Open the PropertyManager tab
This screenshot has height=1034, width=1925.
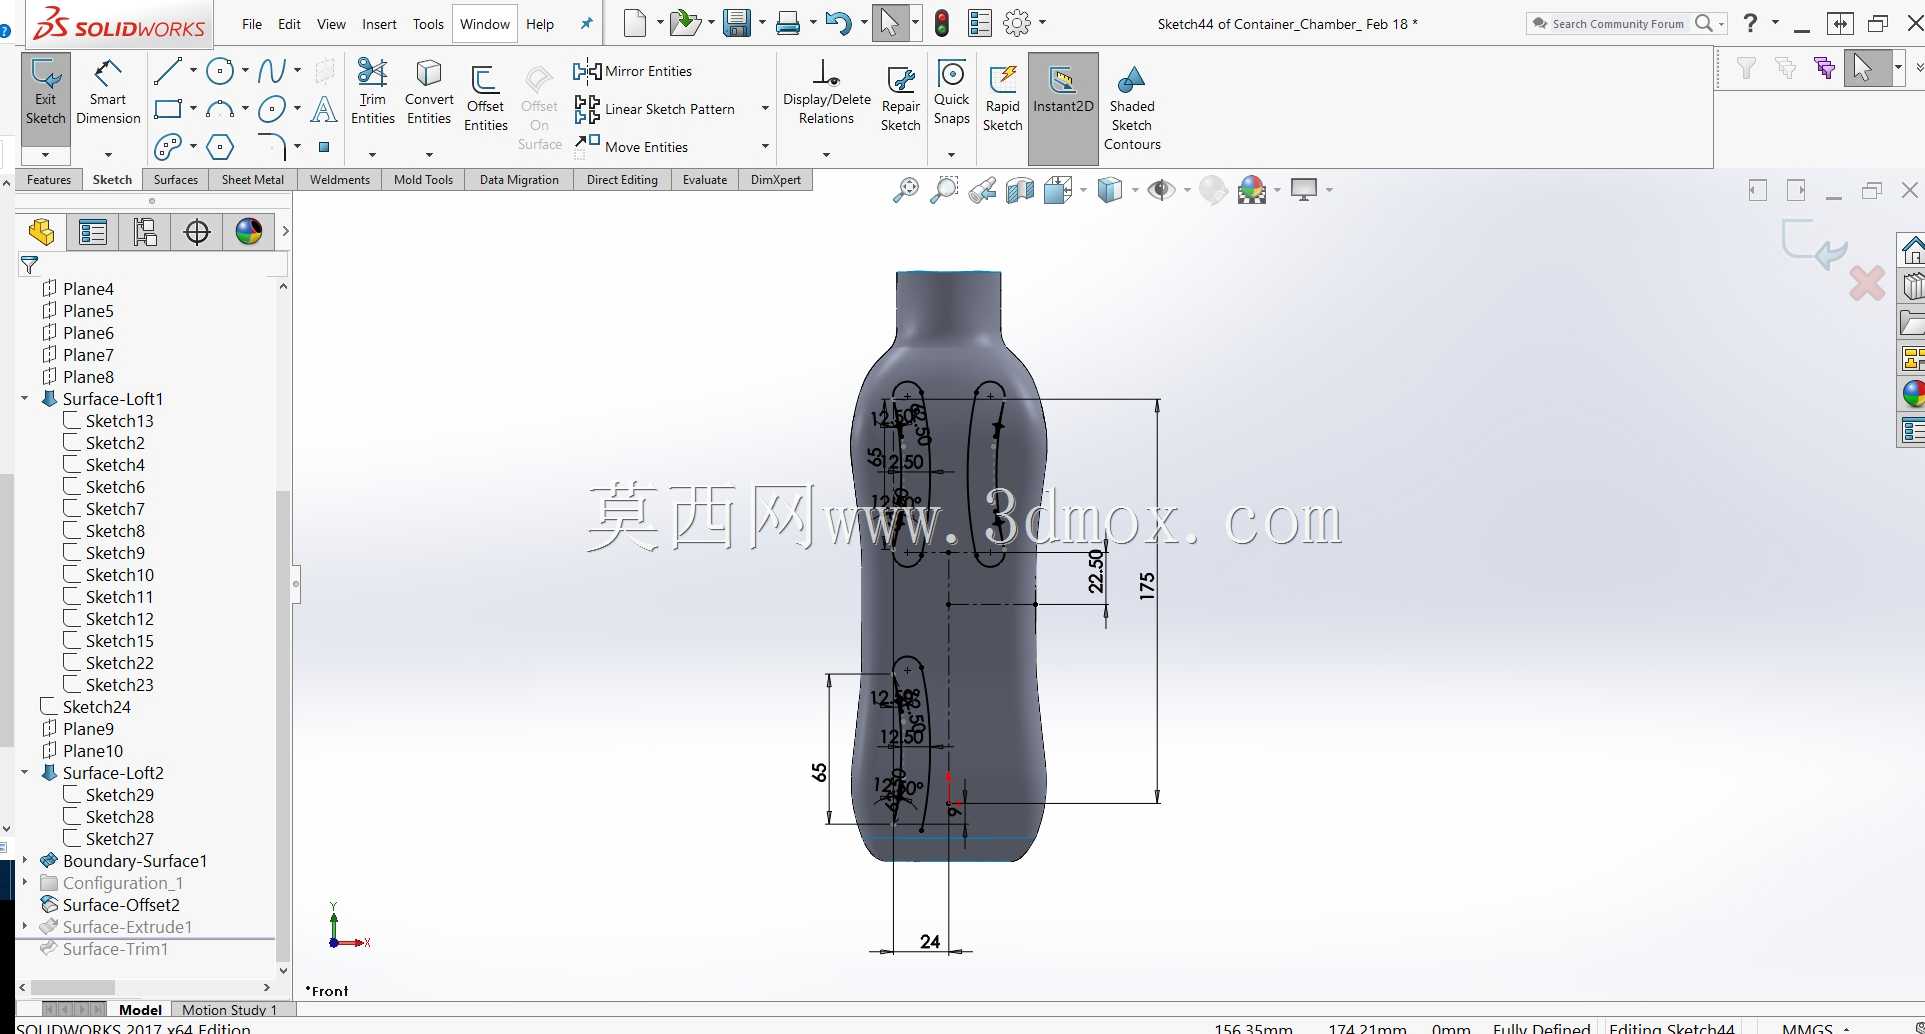(93, 233)
